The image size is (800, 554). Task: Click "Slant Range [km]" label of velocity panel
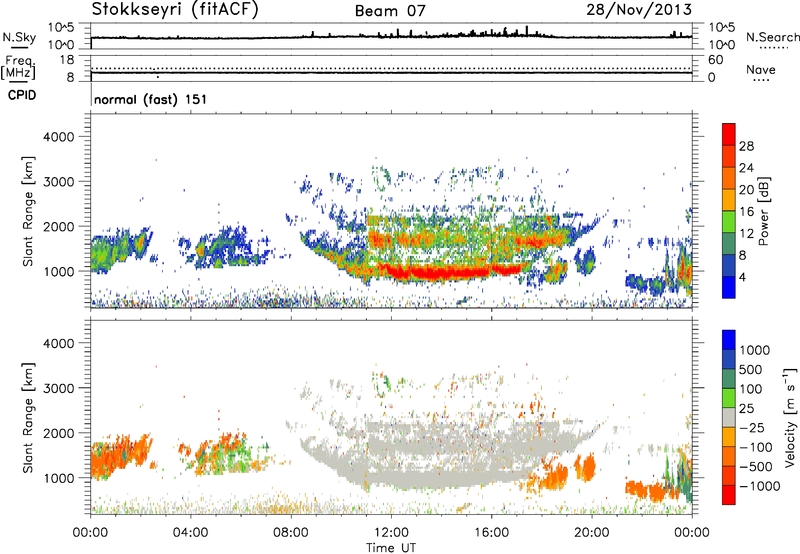click(x=28, y=418)
